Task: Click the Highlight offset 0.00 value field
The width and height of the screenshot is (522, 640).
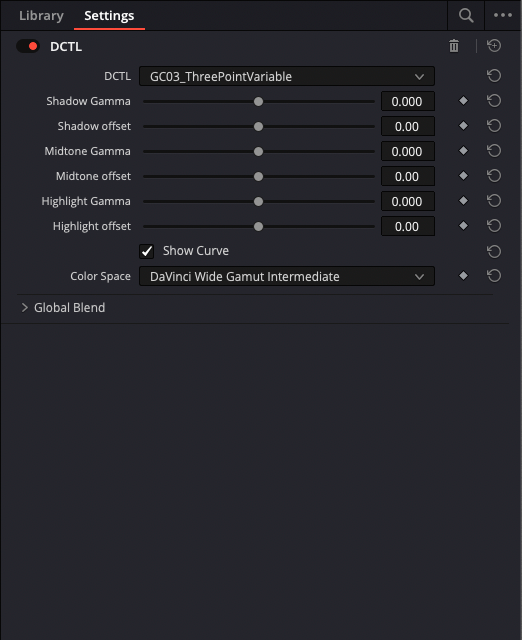Action: pyautogui.click(x=408, y=227)
